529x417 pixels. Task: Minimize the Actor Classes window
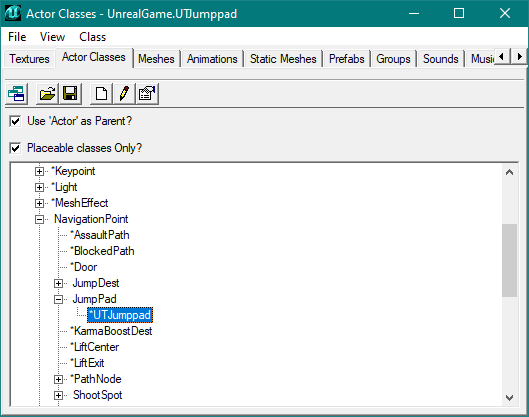pos(414,13)
